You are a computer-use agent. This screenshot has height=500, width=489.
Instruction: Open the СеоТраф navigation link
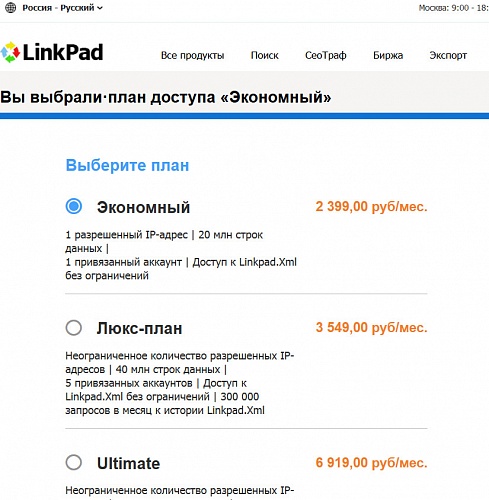tap(326, 55)
